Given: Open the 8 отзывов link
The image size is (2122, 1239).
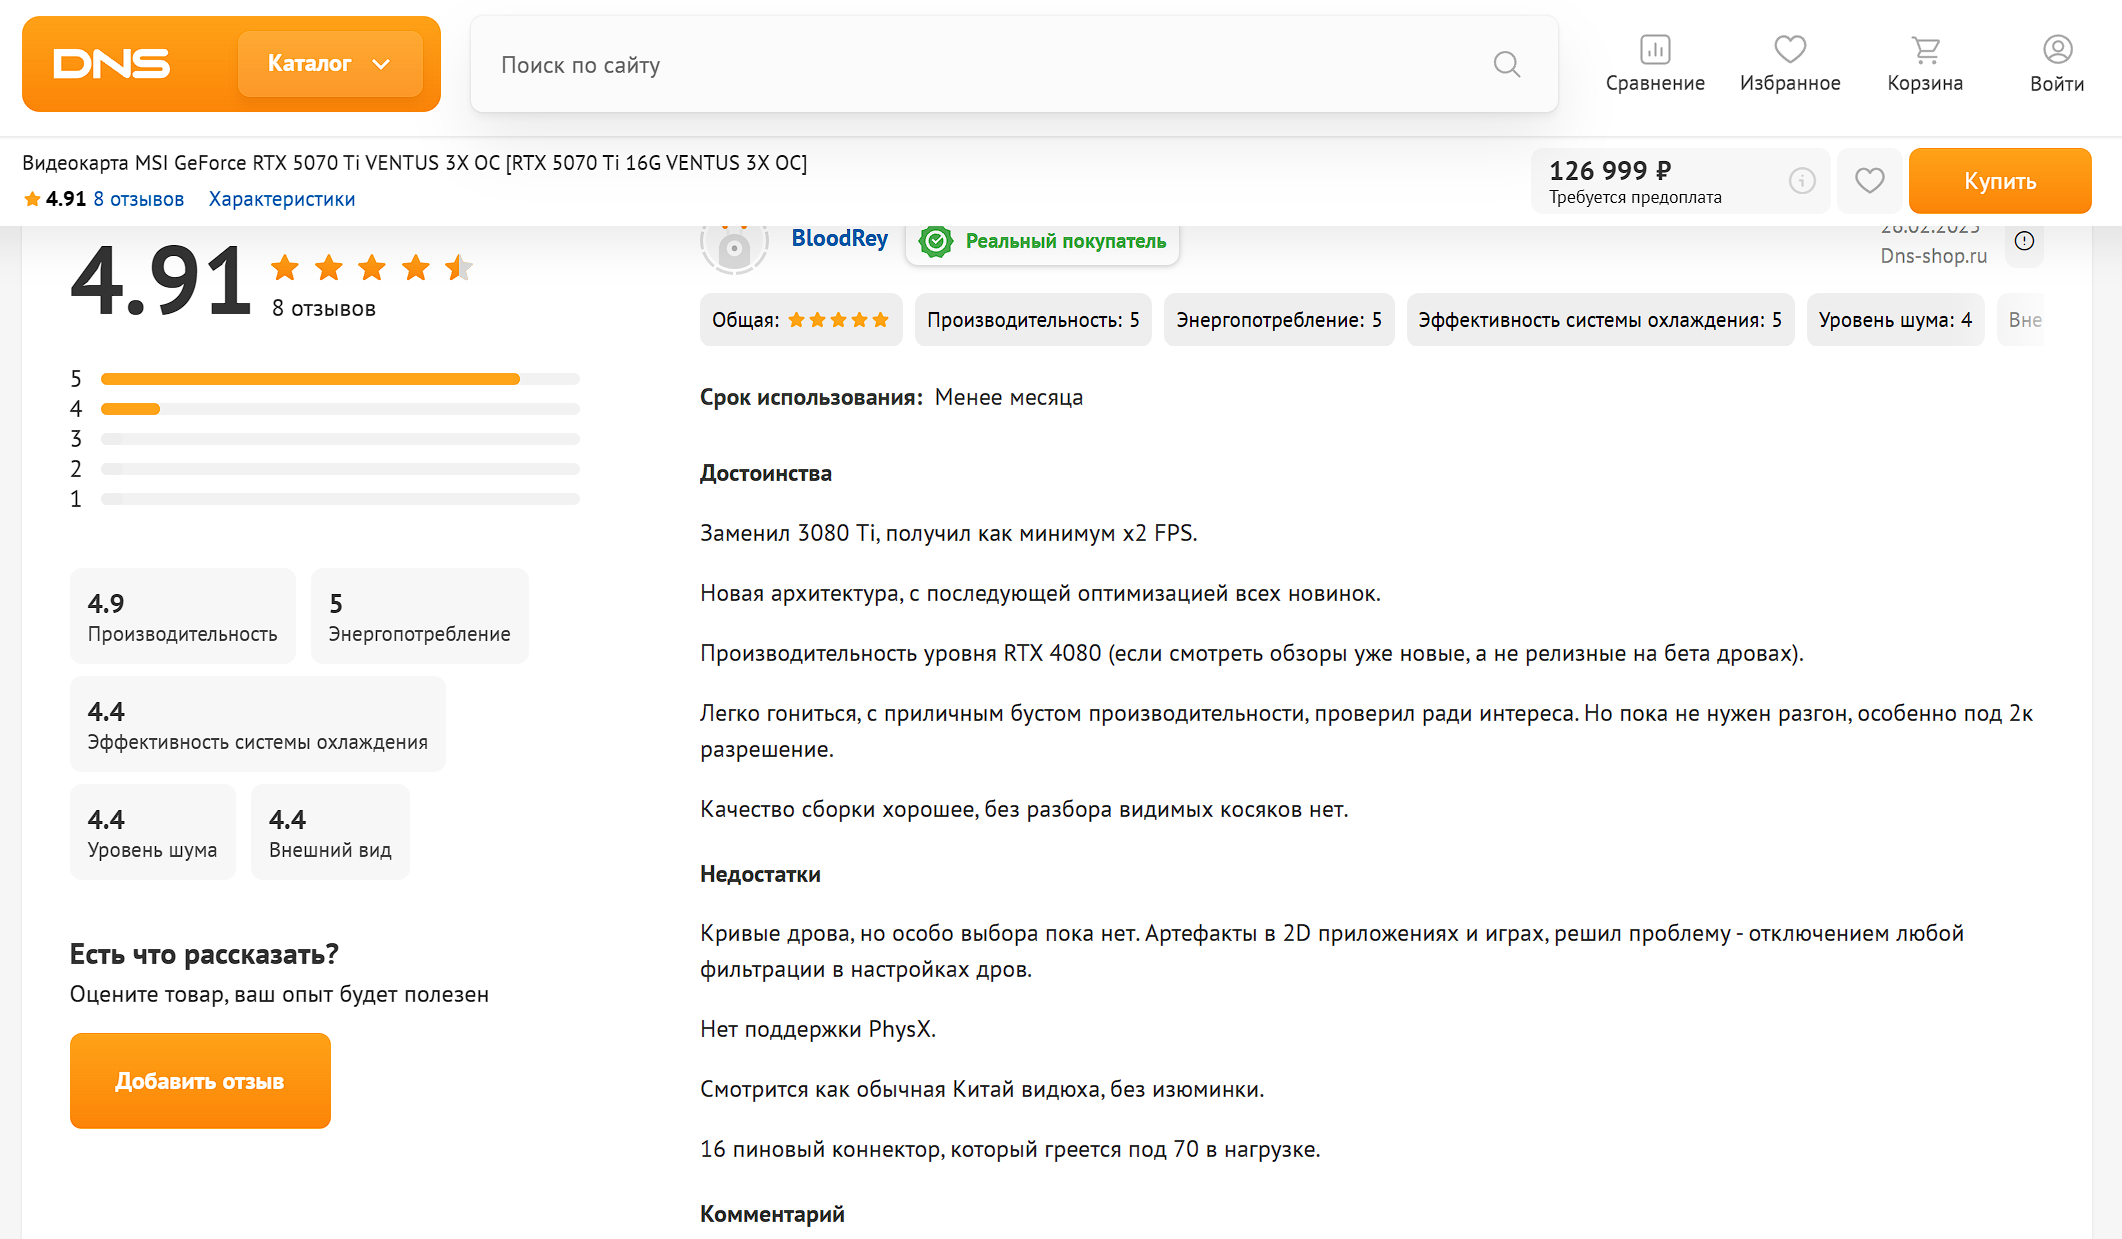Looking at the screenshot, I should (138, 199).
